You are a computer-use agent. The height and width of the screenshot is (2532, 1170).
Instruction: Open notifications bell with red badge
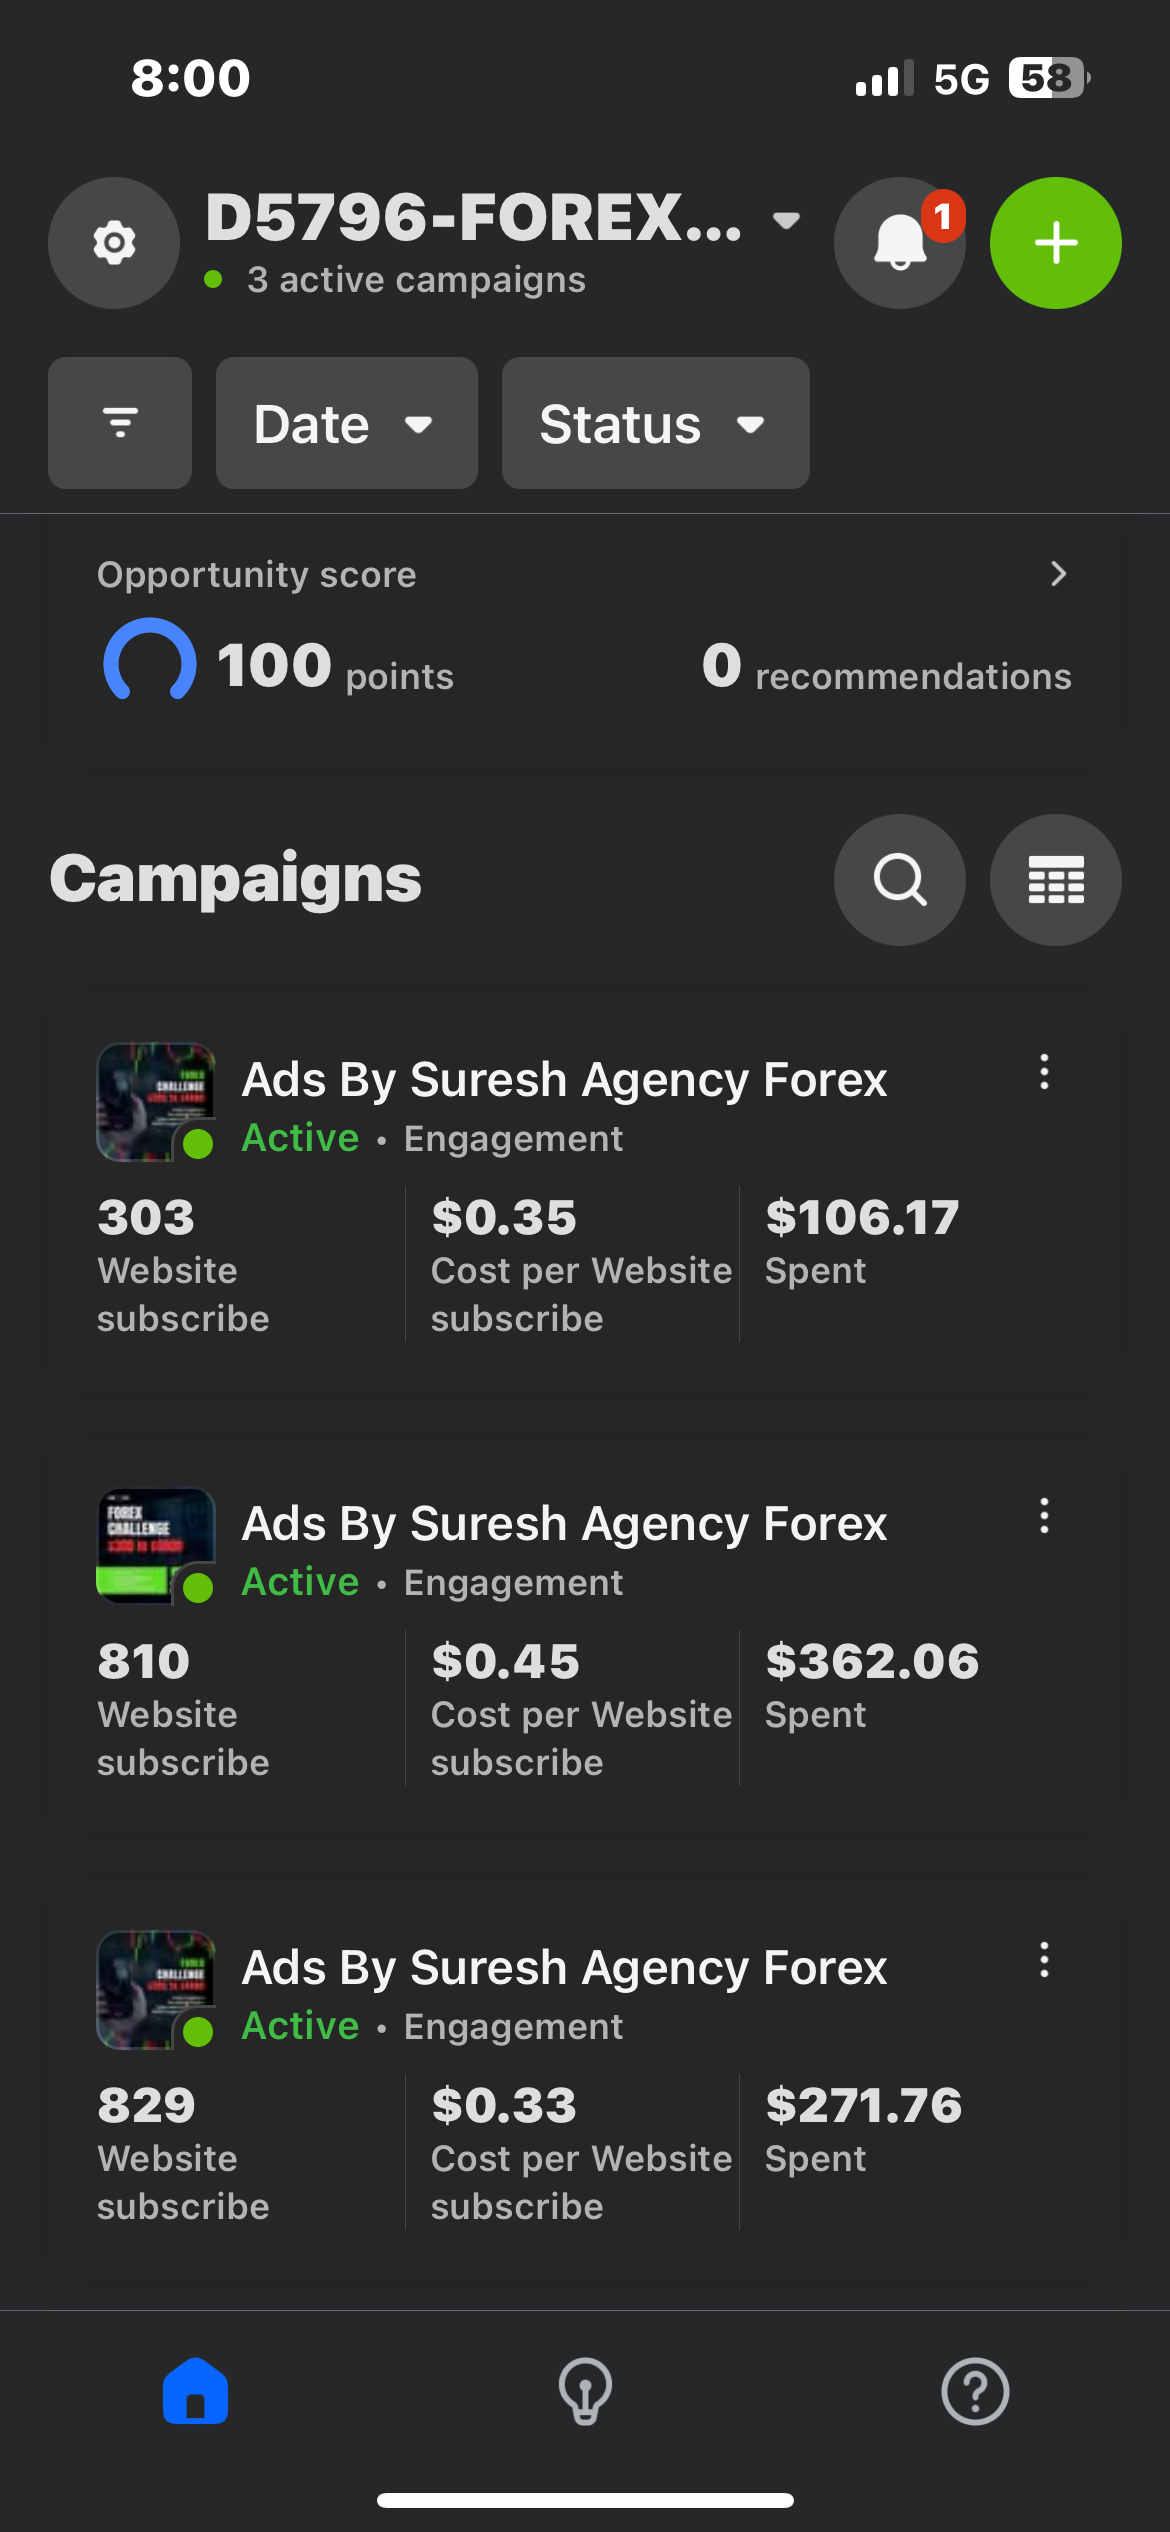point(899,243)
